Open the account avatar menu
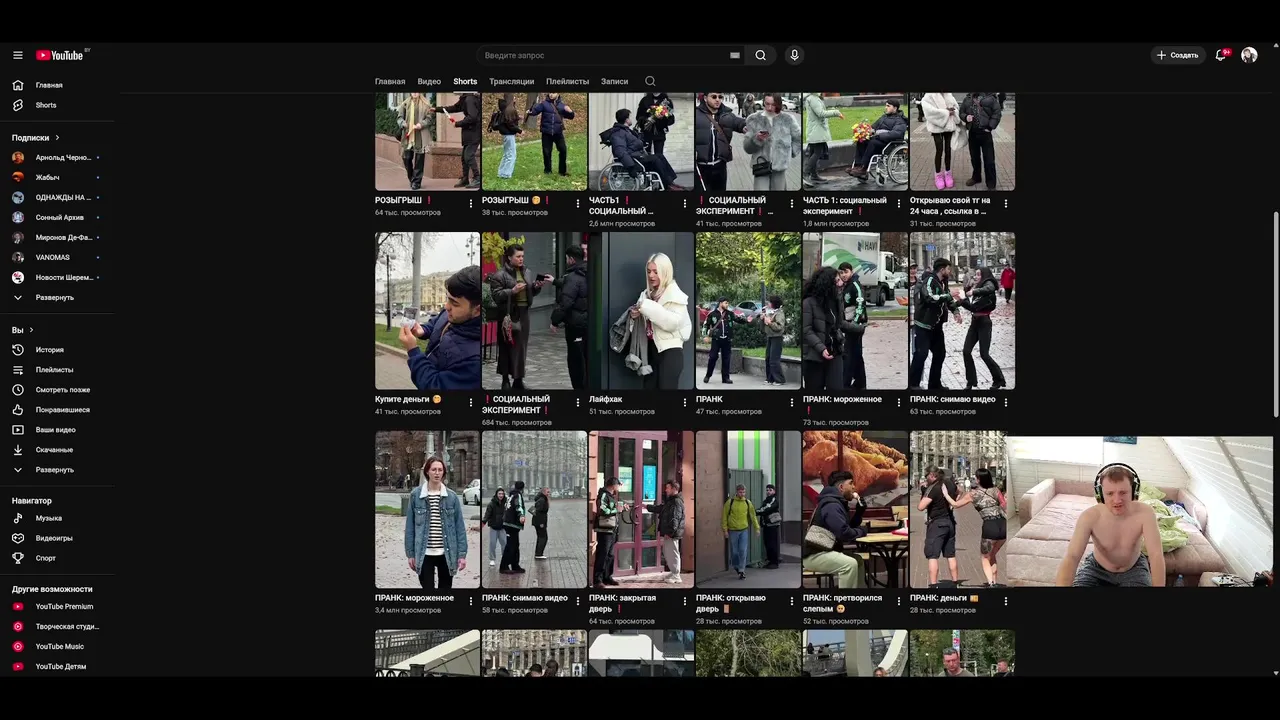The image size is (1280, 720). (1249, 55)
